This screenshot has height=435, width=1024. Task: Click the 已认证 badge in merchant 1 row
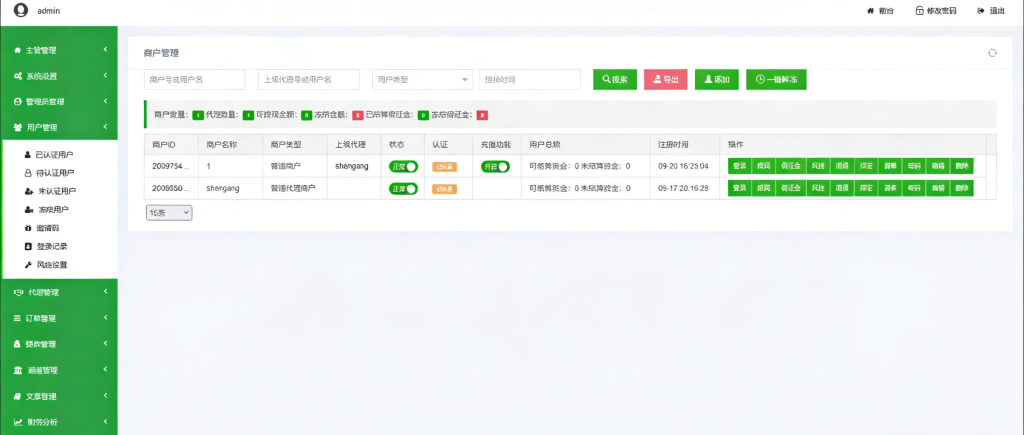pos(444,167)
